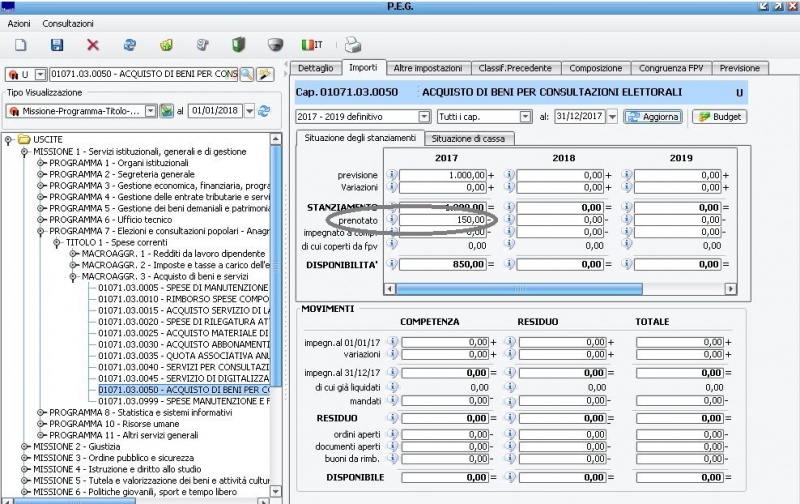Click the new document toolbar icon
800x504 pixels.
coord(20,45)
